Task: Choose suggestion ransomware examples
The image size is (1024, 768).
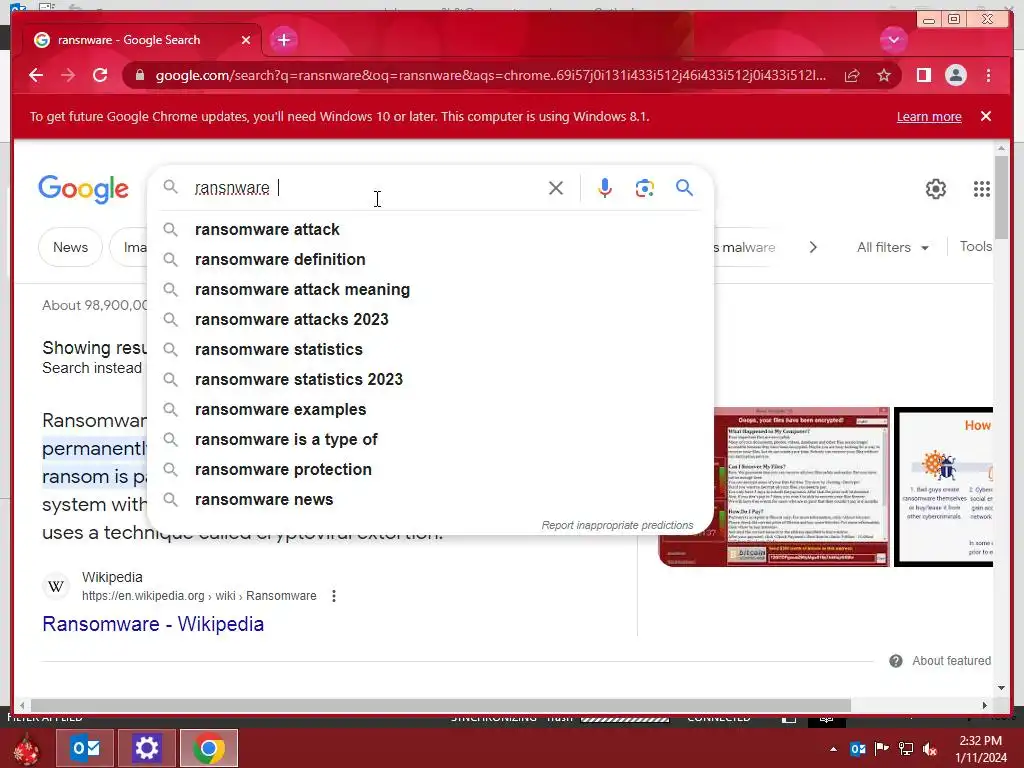Action: [430, 410]
